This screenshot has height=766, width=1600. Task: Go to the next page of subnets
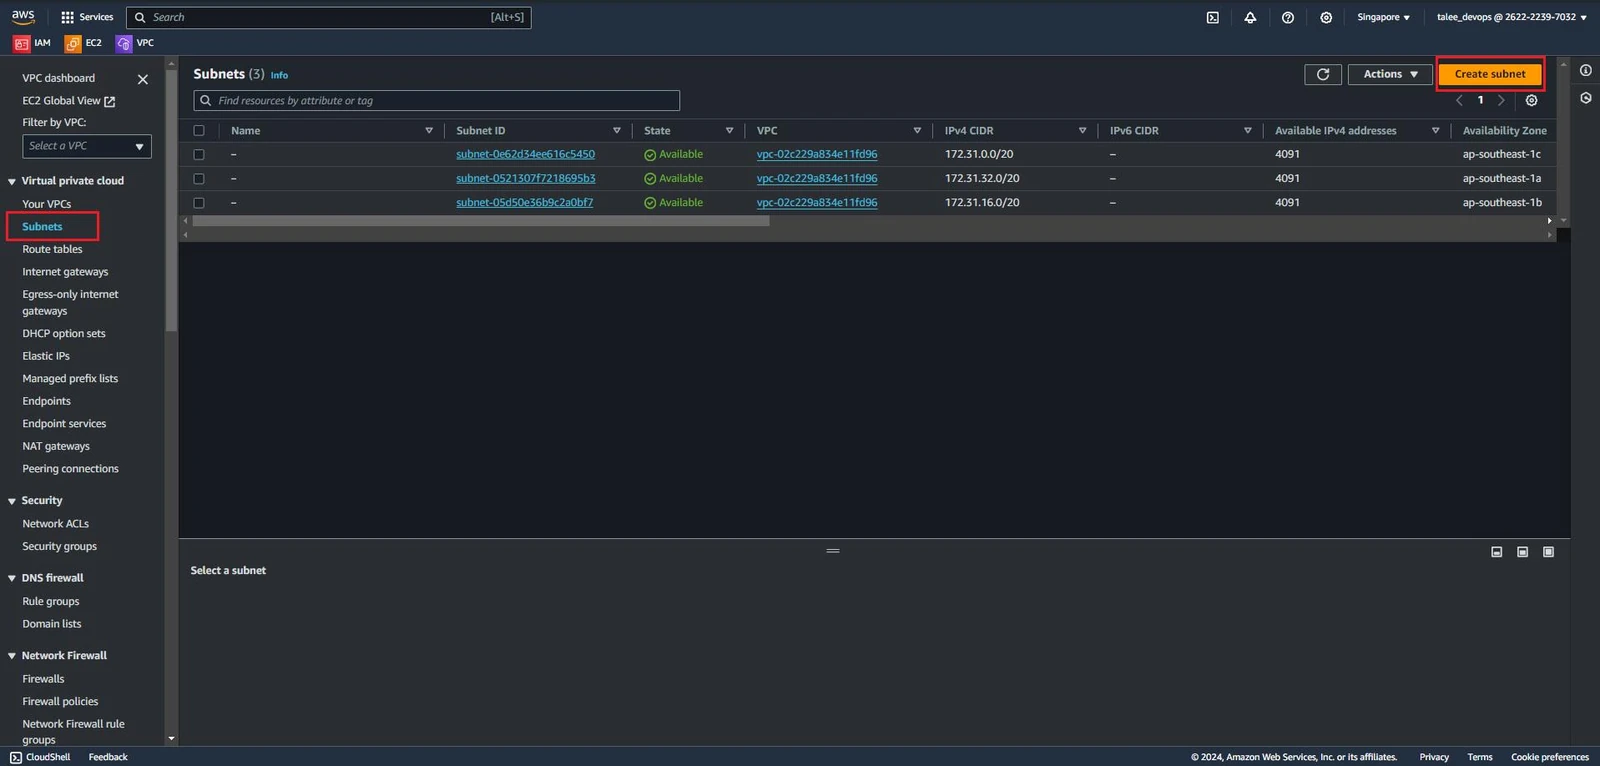[1501, 100]
